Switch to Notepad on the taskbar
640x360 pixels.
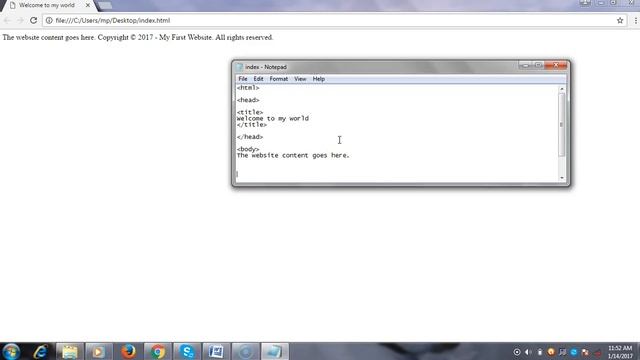[x=275, y=351]
